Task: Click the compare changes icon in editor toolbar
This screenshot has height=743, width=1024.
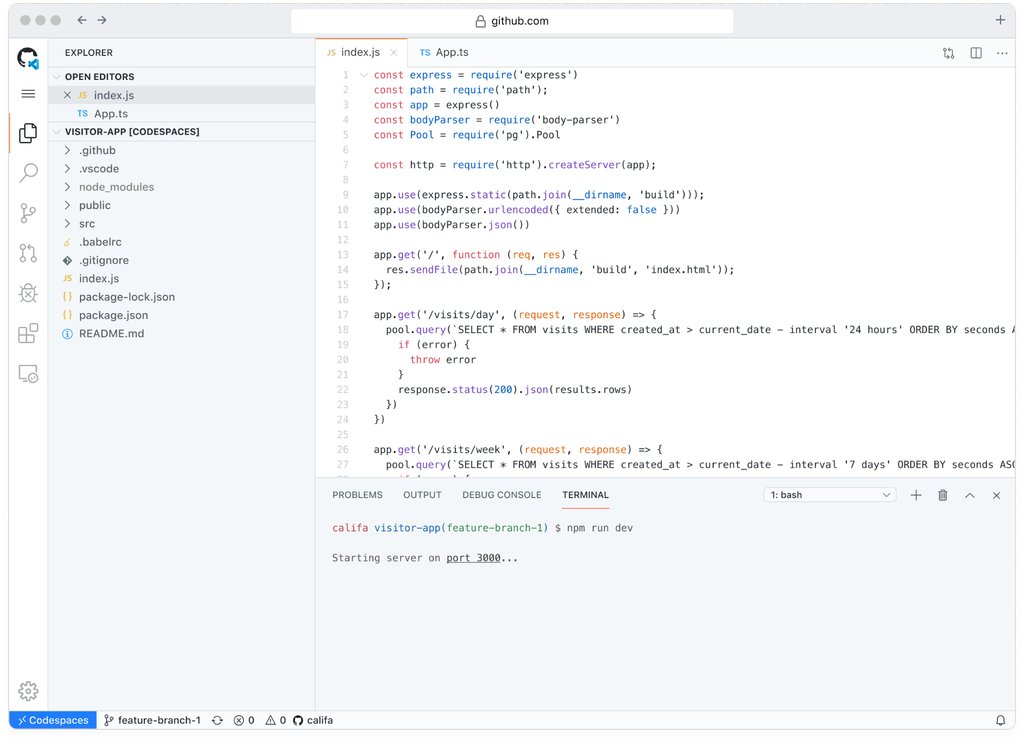Action: click(x=948, y=54)
